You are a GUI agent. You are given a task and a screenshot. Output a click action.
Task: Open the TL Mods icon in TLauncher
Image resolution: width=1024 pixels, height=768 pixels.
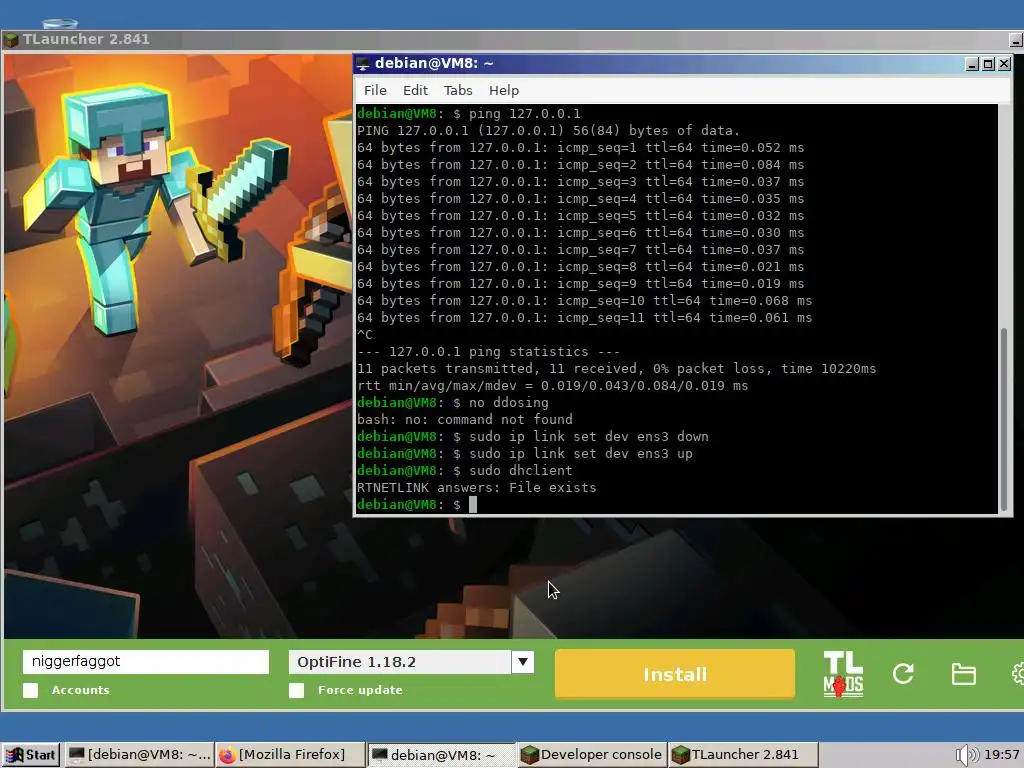click(843, 674)
